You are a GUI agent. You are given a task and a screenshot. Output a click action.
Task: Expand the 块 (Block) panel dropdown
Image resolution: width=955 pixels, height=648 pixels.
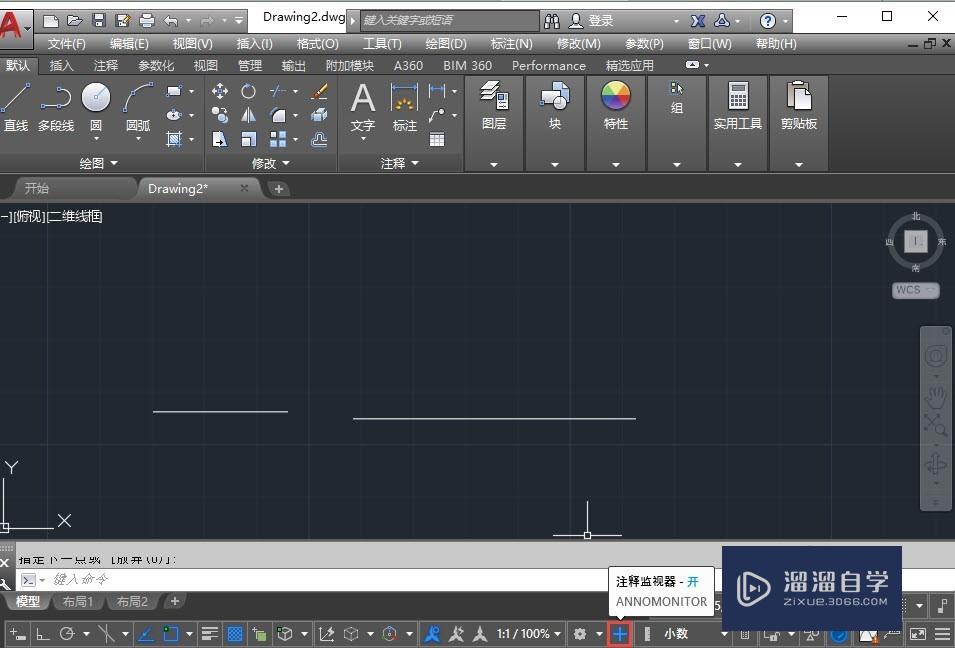click(x=555, y=164)
